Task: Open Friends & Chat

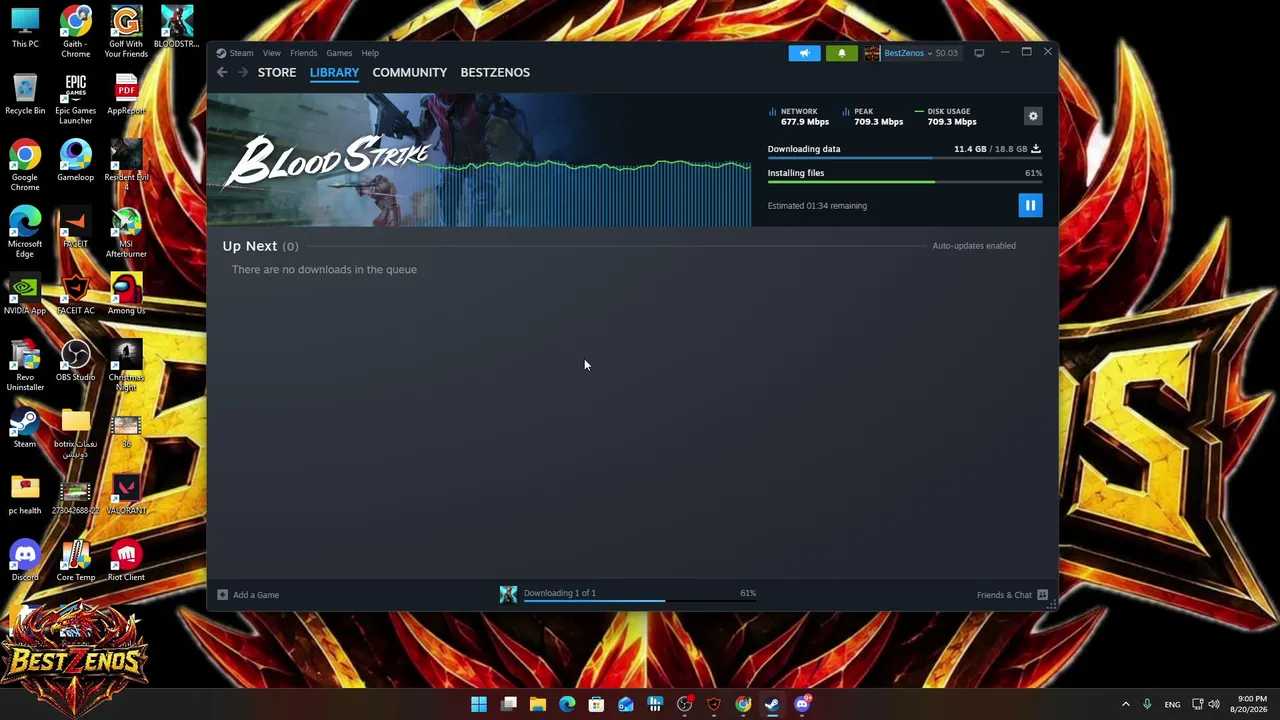Action: [1012, 595]
